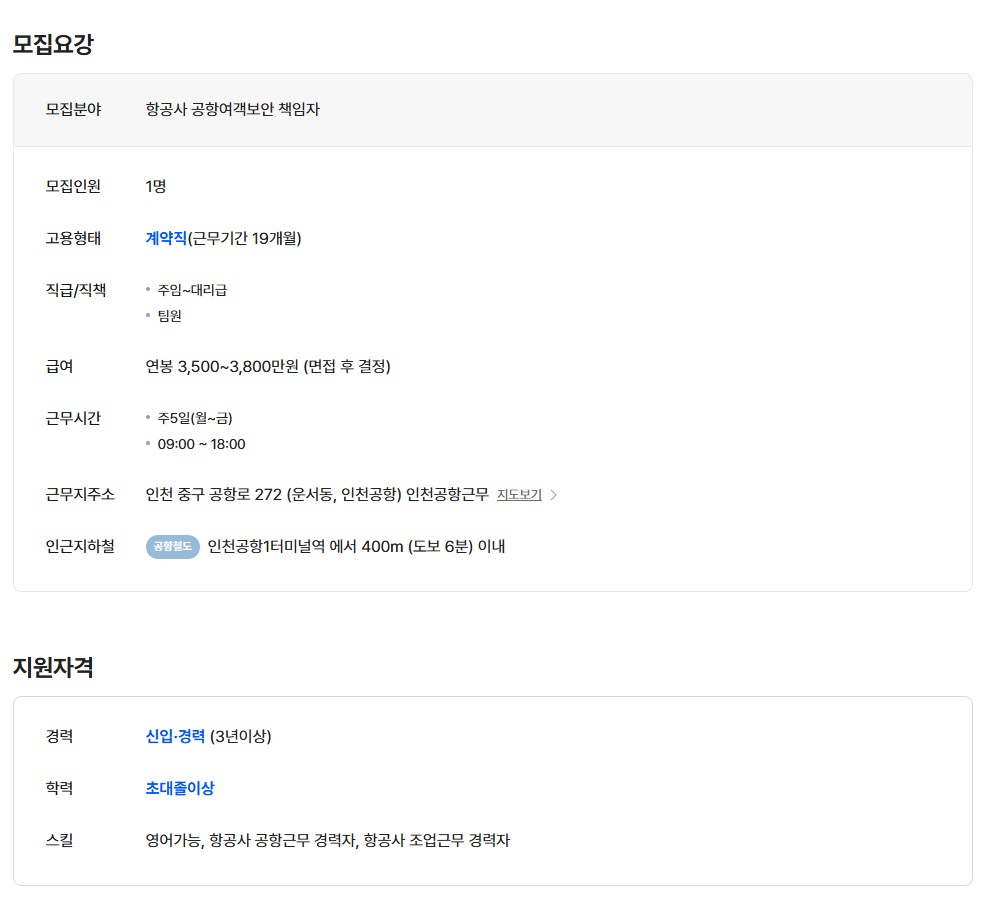Click the 주5일(월~금) bullet item
987x901 pixels.
[195, 418]
